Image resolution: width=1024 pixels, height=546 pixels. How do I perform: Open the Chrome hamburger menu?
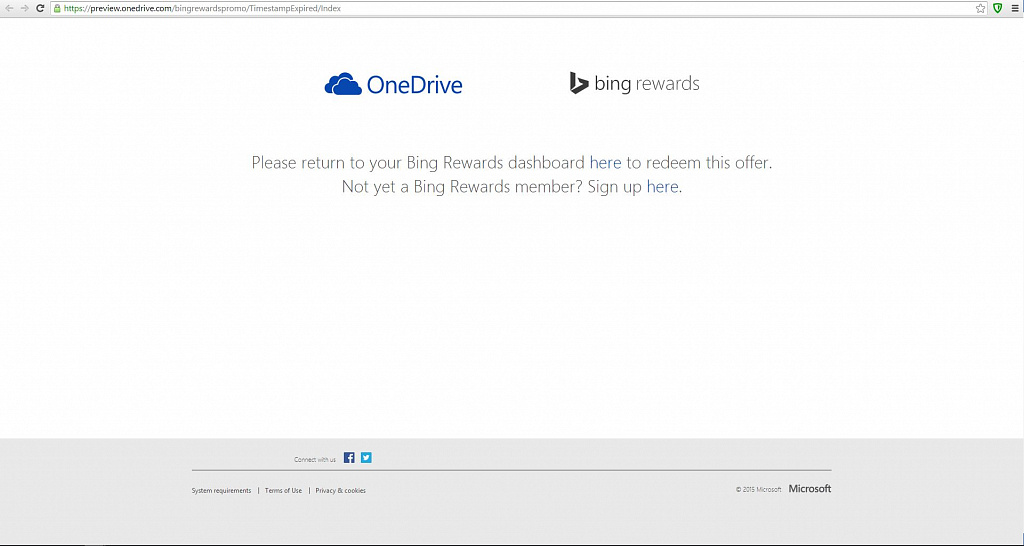(1016, 8)
